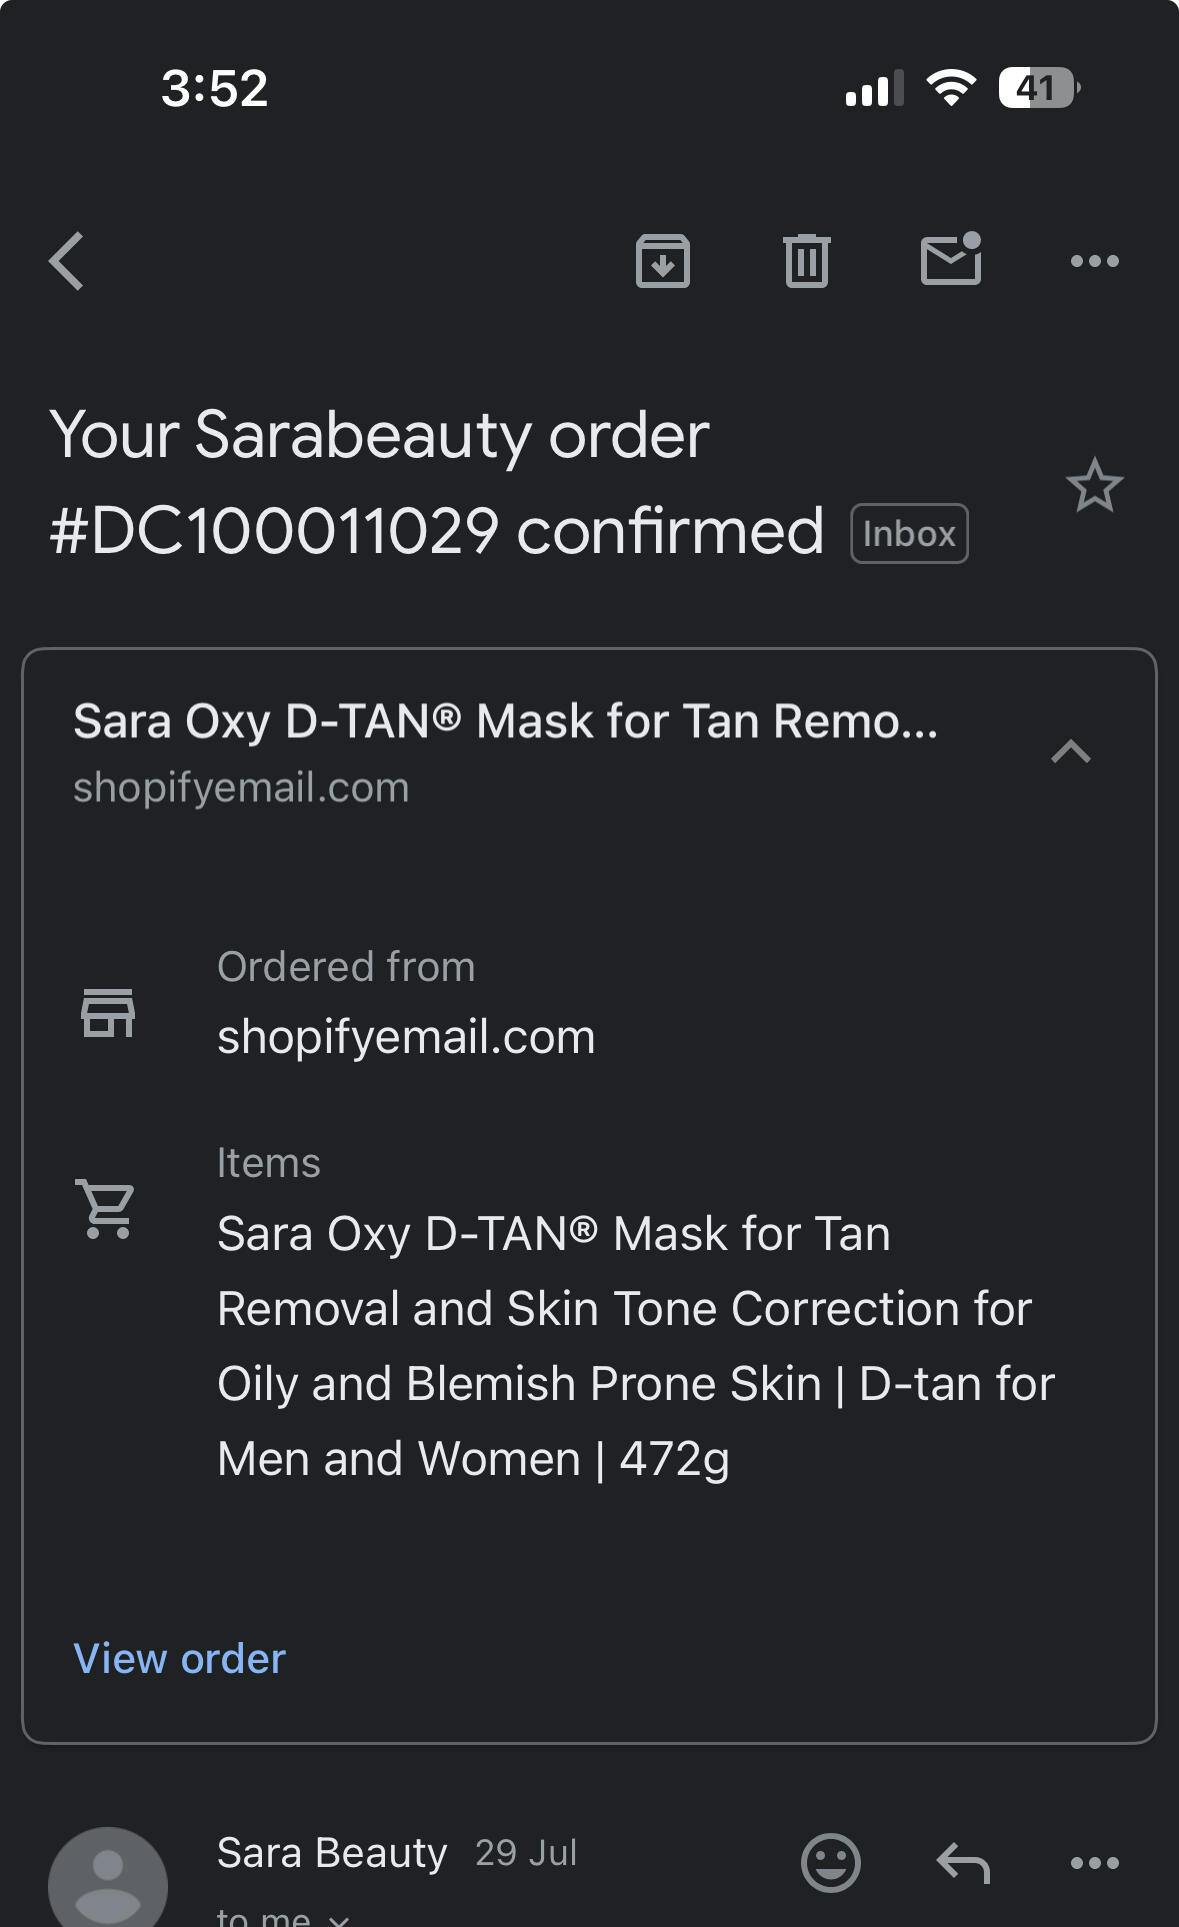Star the Sarabeauty order email
The width and height of the screenshot is (1179, 1927).
click(1094, 486)
